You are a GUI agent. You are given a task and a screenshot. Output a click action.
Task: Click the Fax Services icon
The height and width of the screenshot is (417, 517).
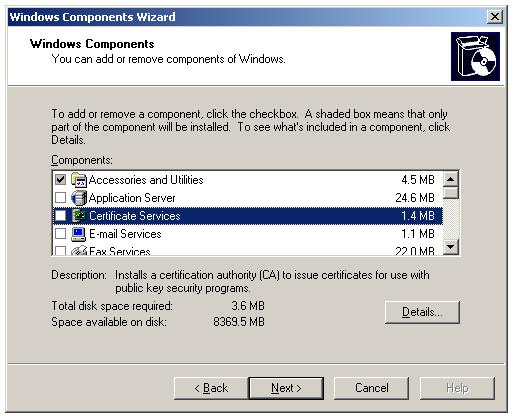(79, 251)
